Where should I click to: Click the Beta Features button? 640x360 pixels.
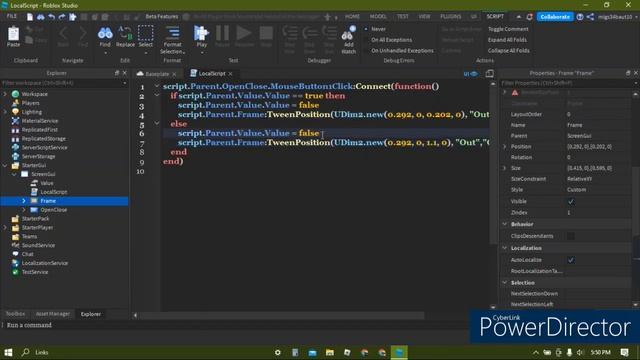point(162,17)
